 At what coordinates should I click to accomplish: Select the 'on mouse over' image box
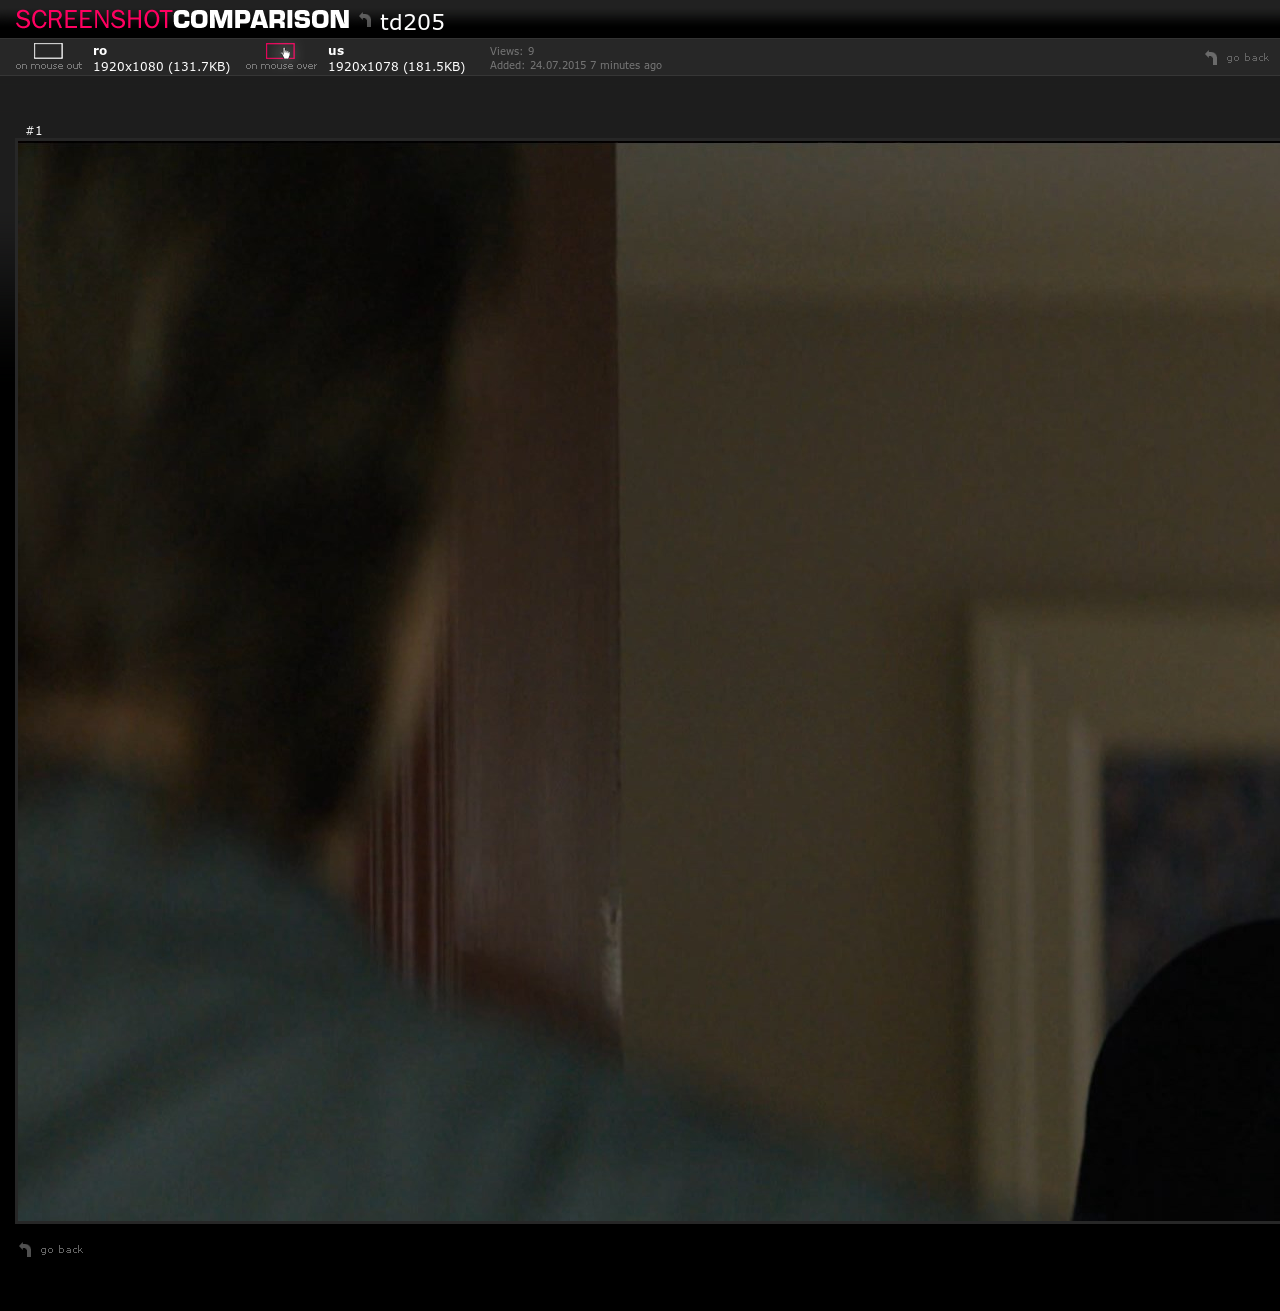pos(280,51)
